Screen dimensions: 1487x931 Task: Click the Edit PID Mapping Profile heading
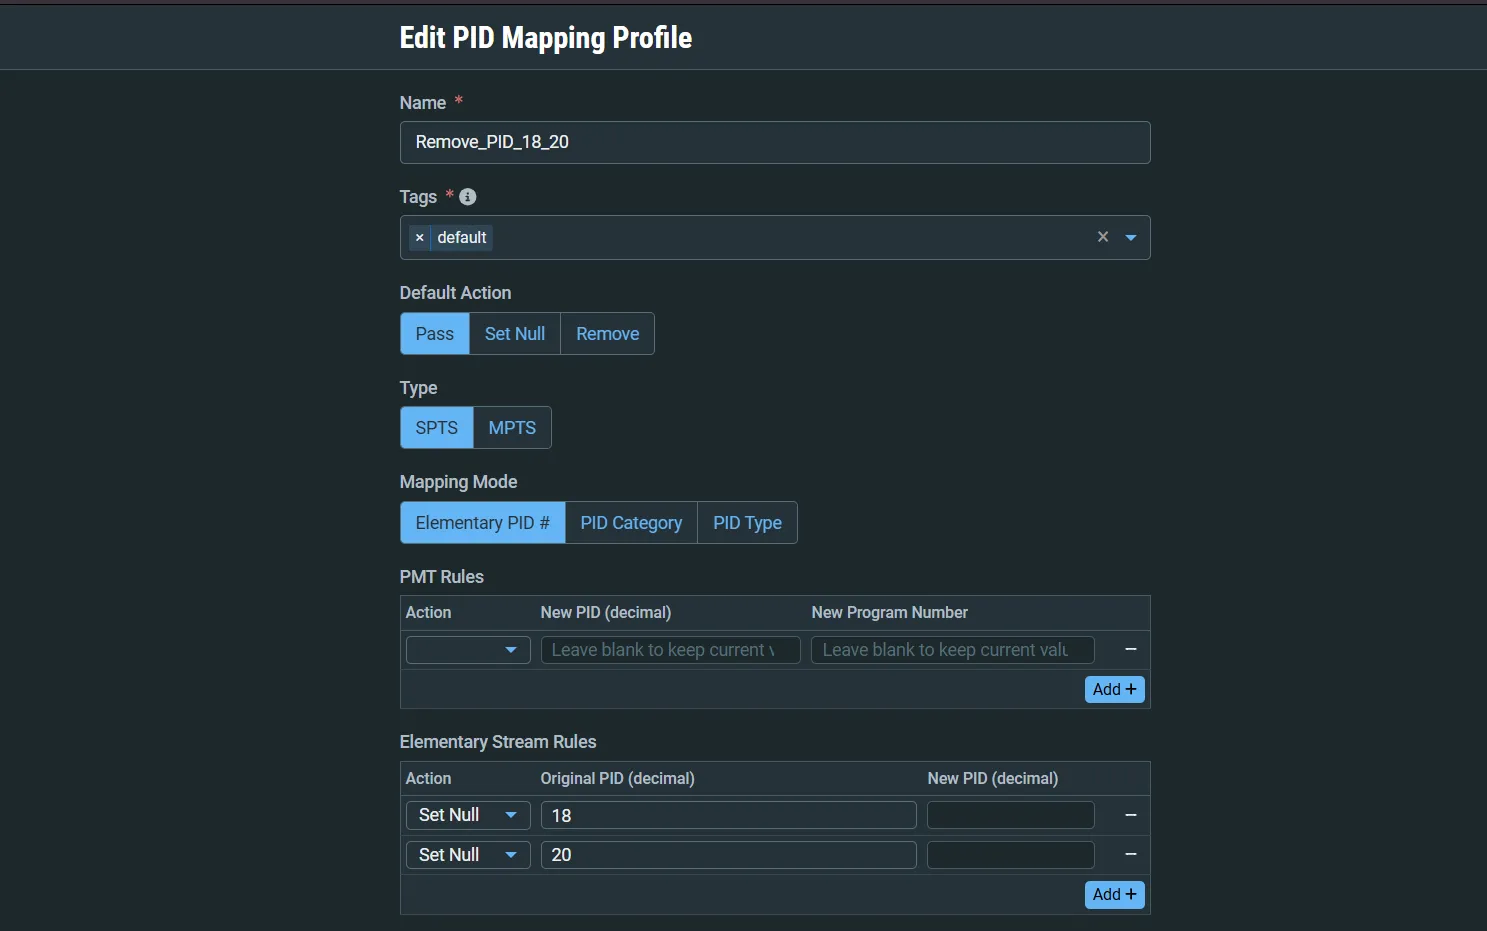(546, 38)
